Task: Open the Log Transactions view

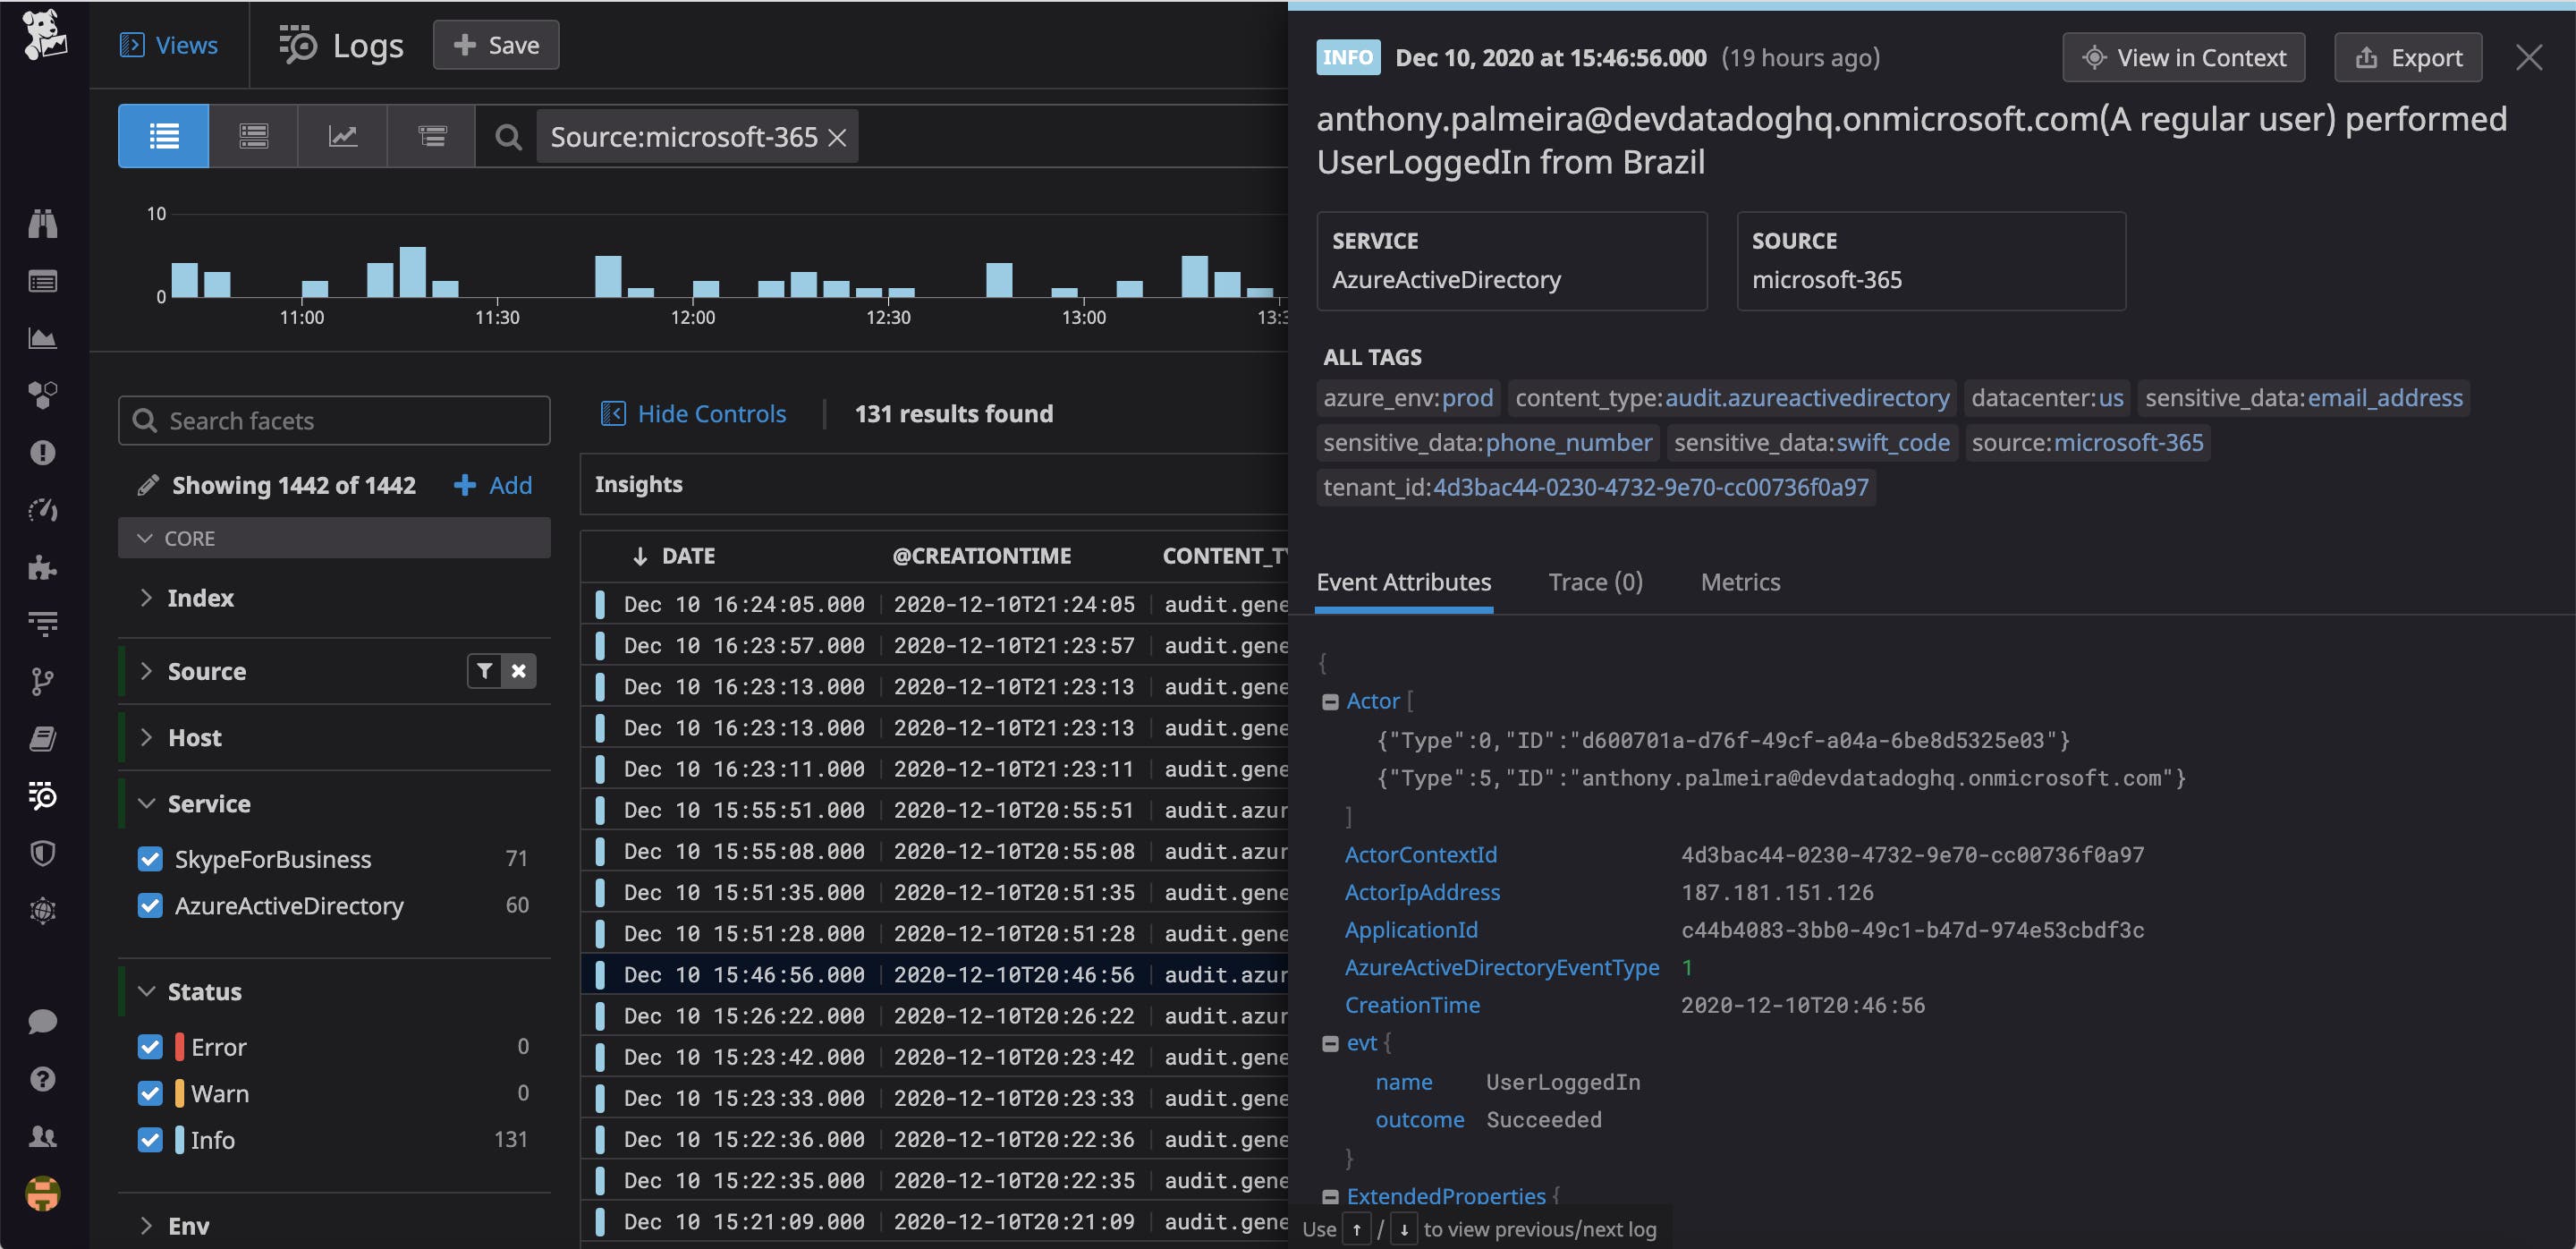Action: coord(431,136)
